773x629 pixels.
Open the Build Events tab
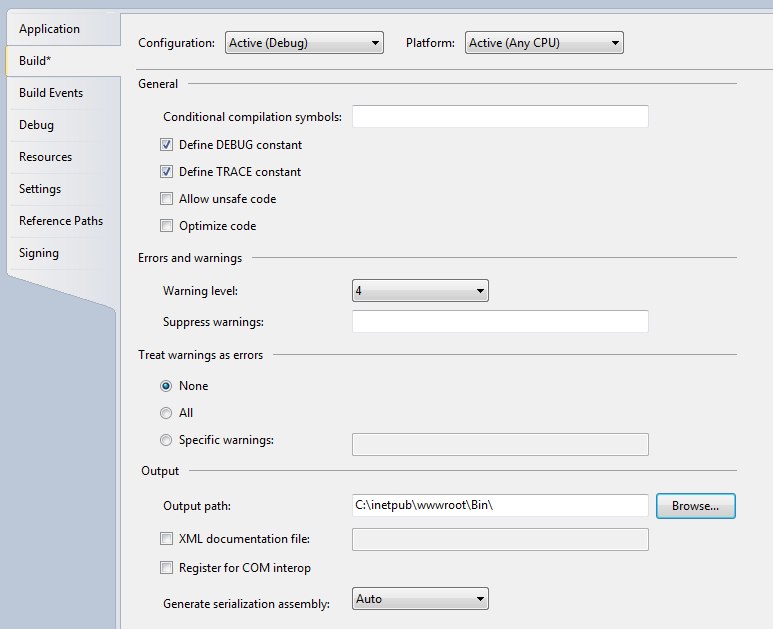[x=51, y=93]
